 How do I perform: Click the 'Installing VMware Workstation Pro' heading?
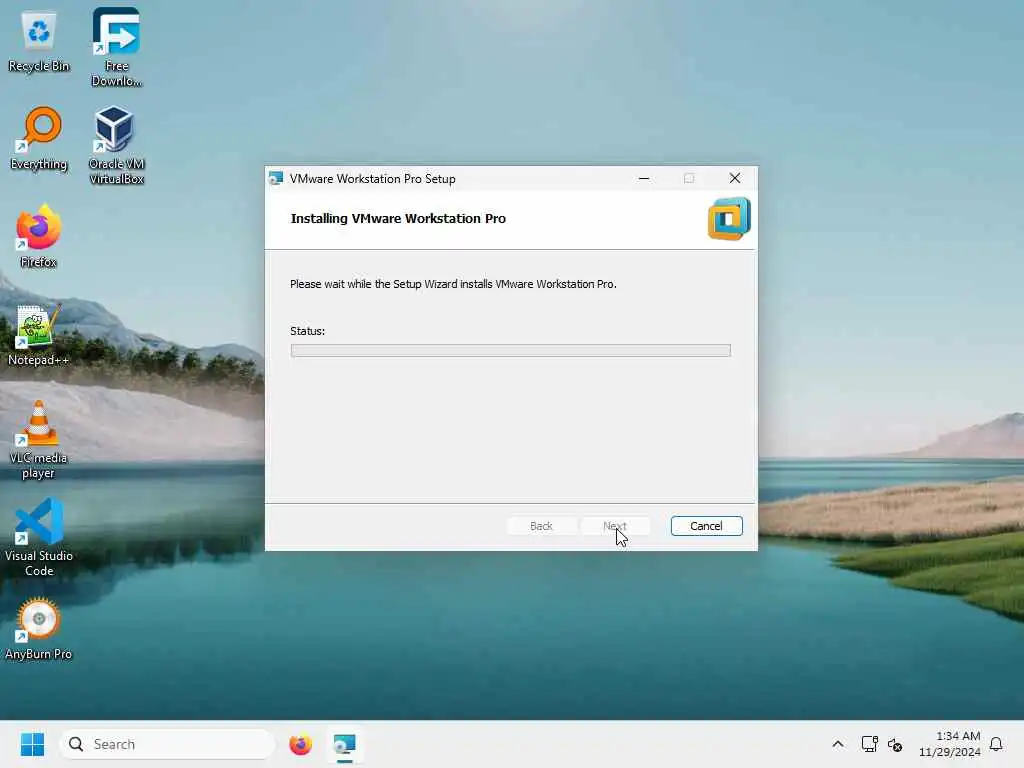pyautogui.click(x=398, y=219)
